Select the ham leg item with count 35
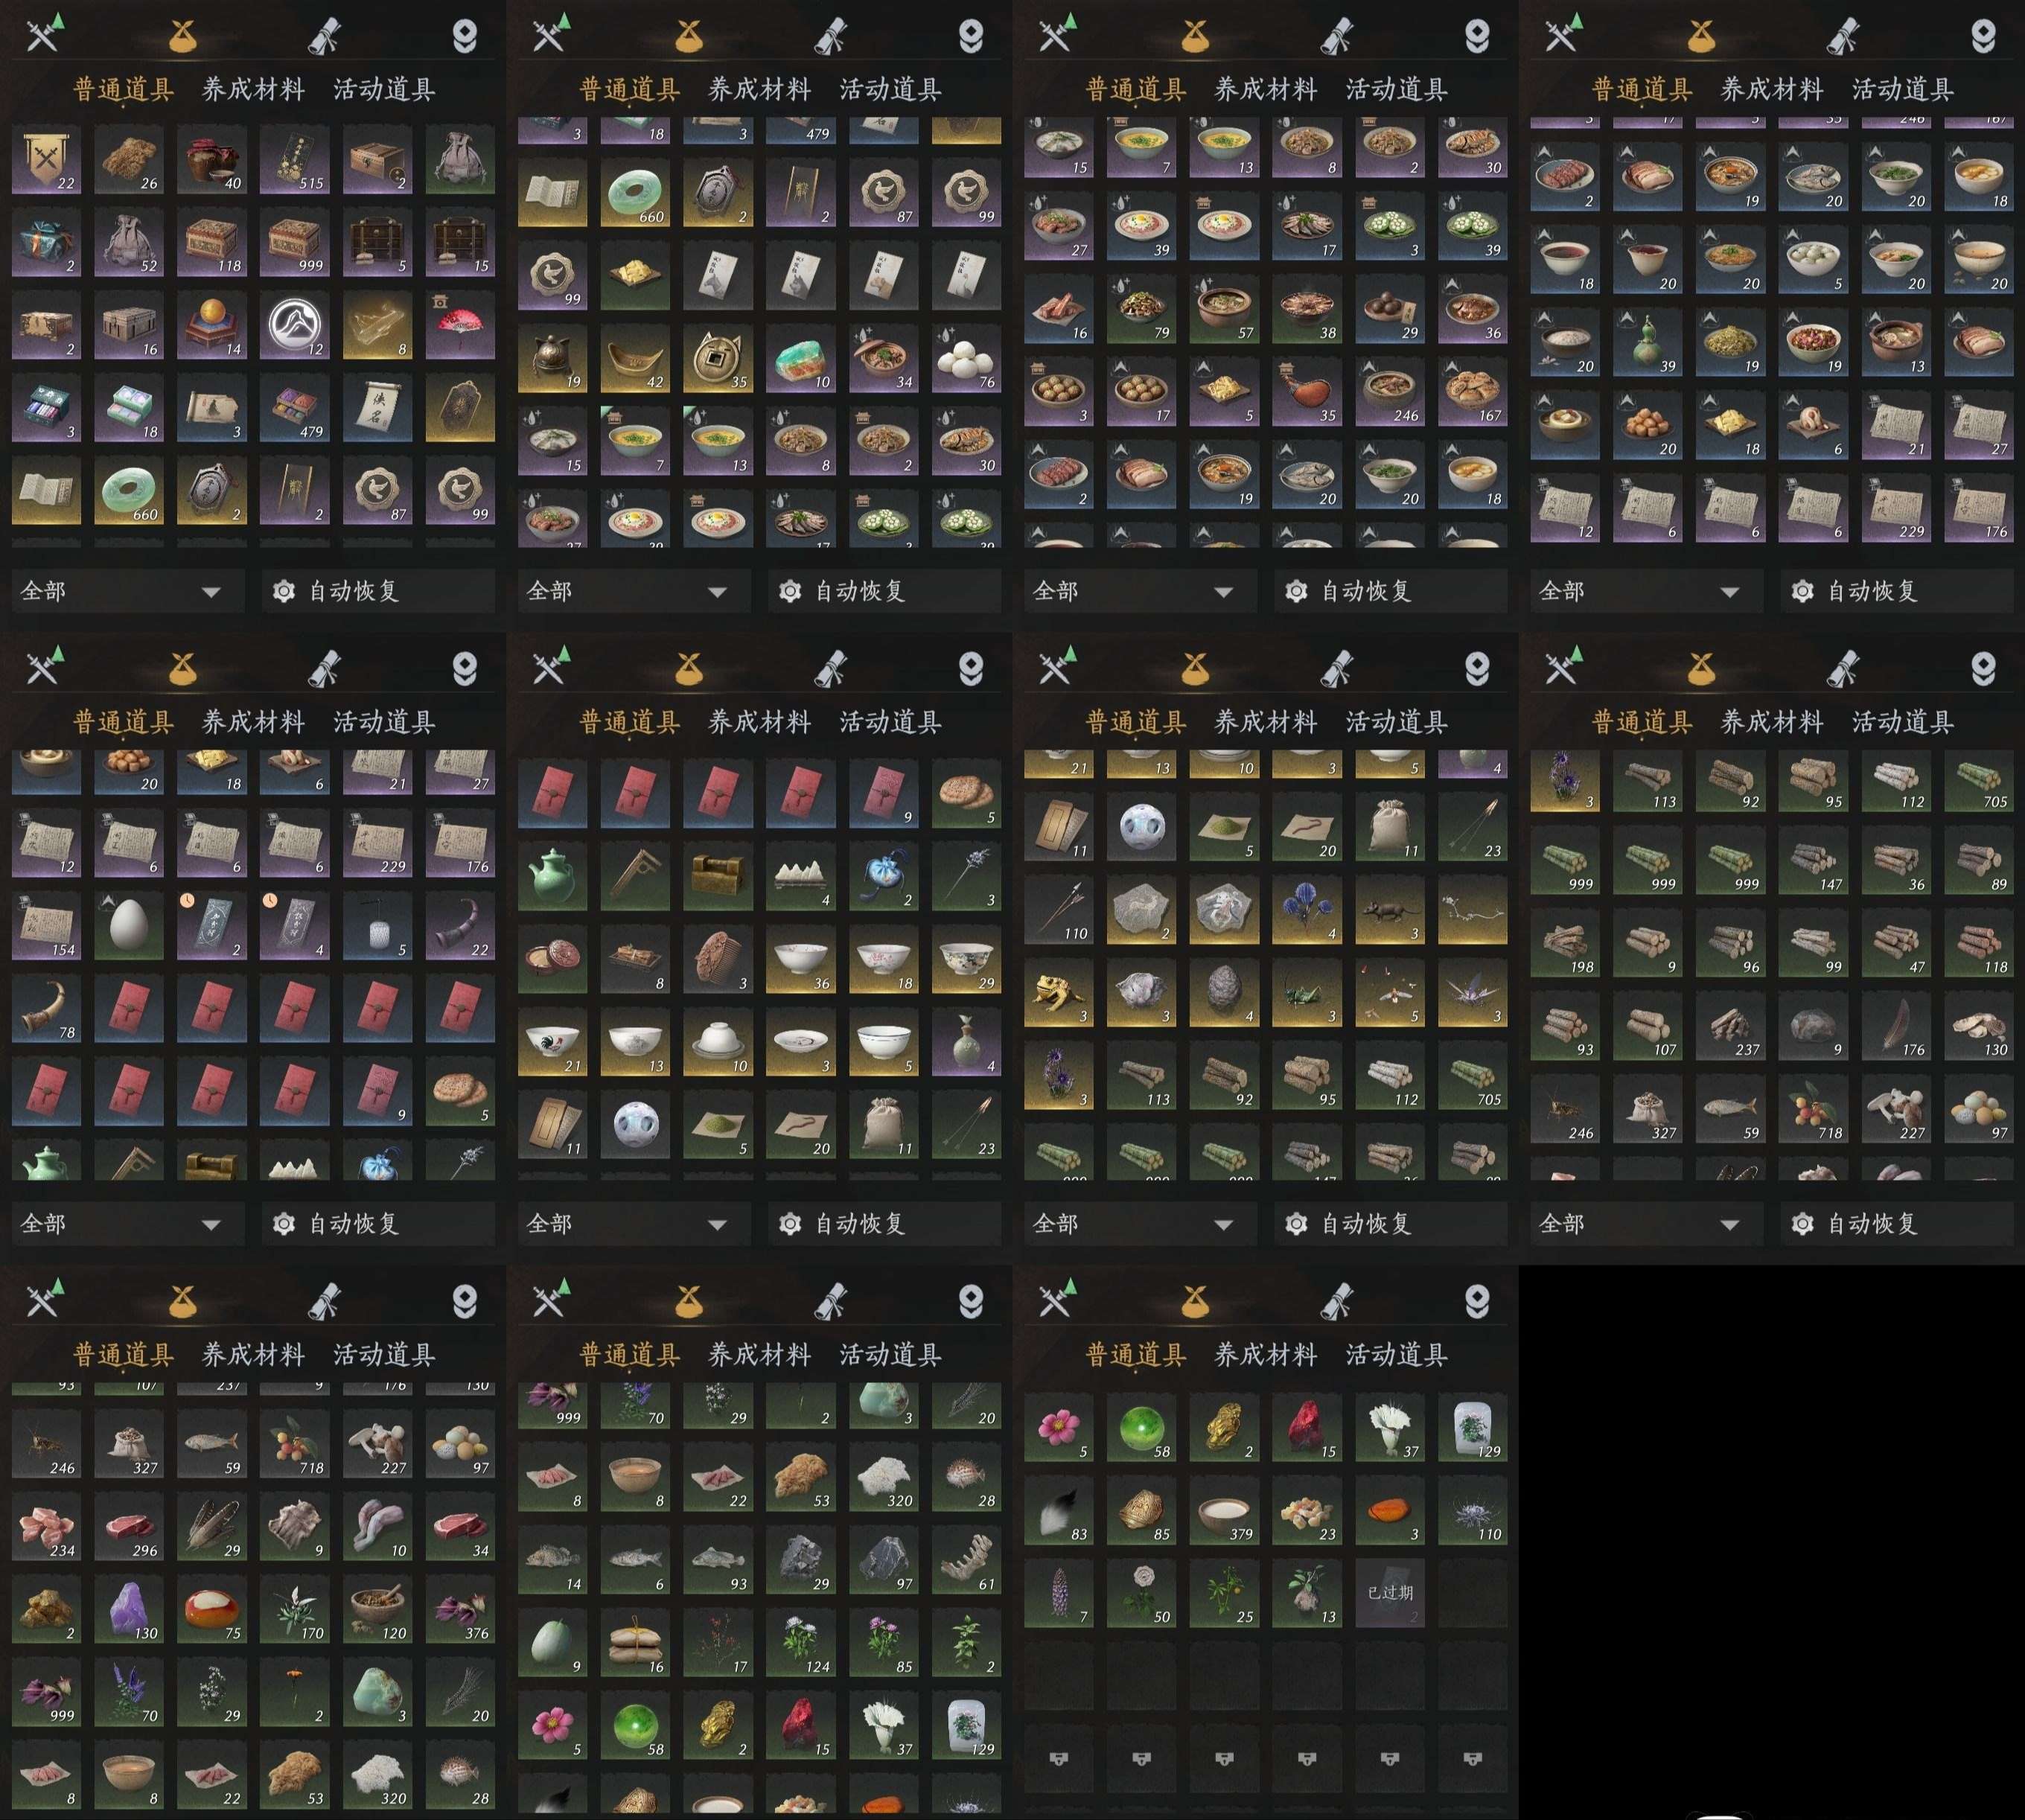 [1307, 390]
